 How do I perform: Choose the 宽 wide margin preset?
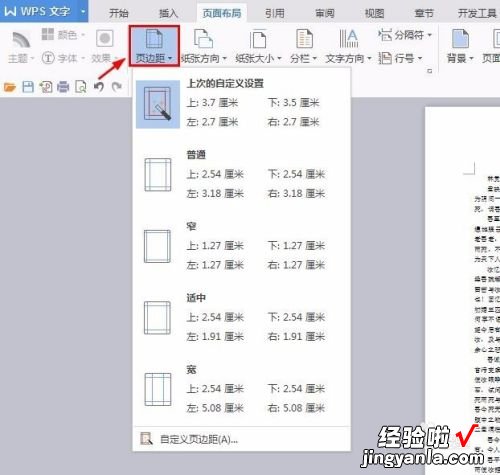tap(241, 389)
